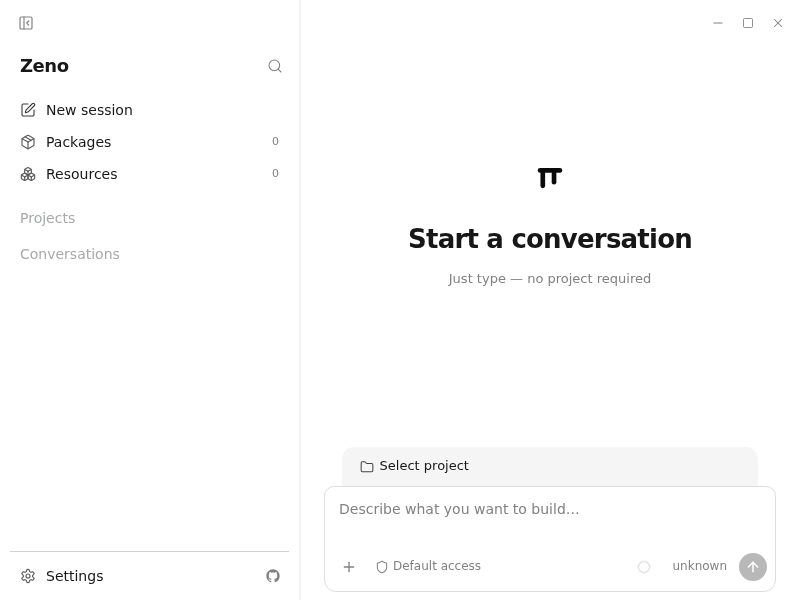The height and width of the screenshot is (600, 800).
Task: Click the status circle next to unknown
Action: pyautogui.click(x=644, y=567)
